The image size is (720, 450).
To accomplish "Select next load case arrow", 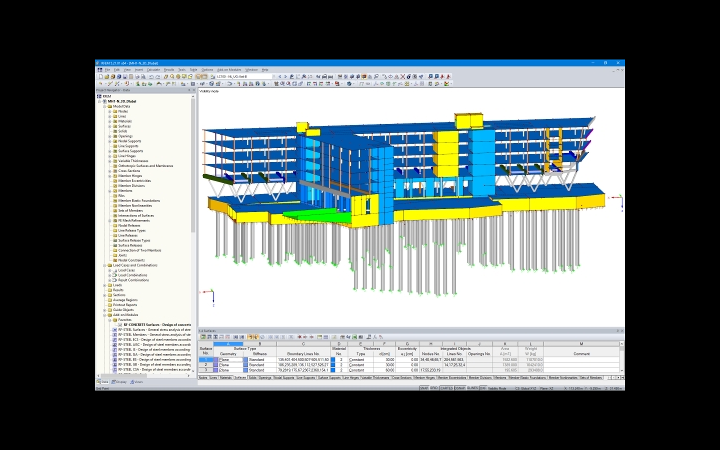I will pos(285,77).
